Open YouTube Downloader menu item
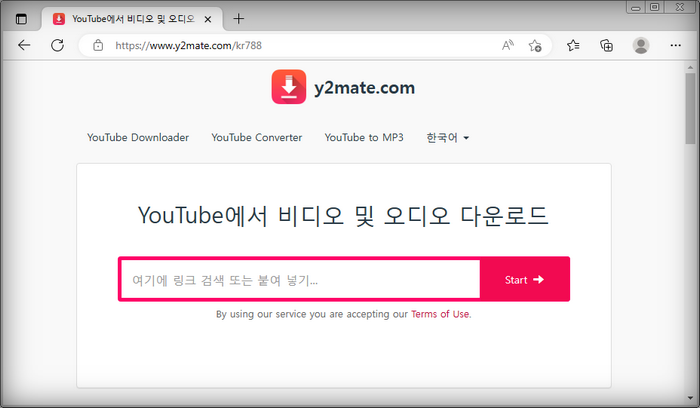Image resolution: width=700 pixels, height=408 pixels. [x=138, y=137]
